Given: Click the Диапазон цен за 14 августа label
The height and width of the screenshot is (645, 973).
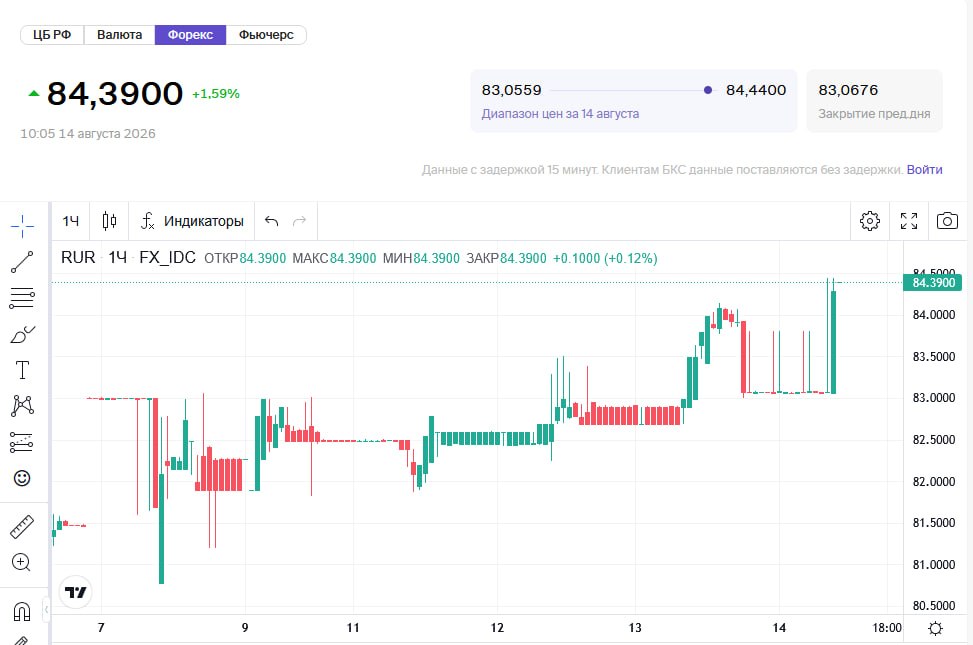Looking at the screenshot, I should (560, 114).
